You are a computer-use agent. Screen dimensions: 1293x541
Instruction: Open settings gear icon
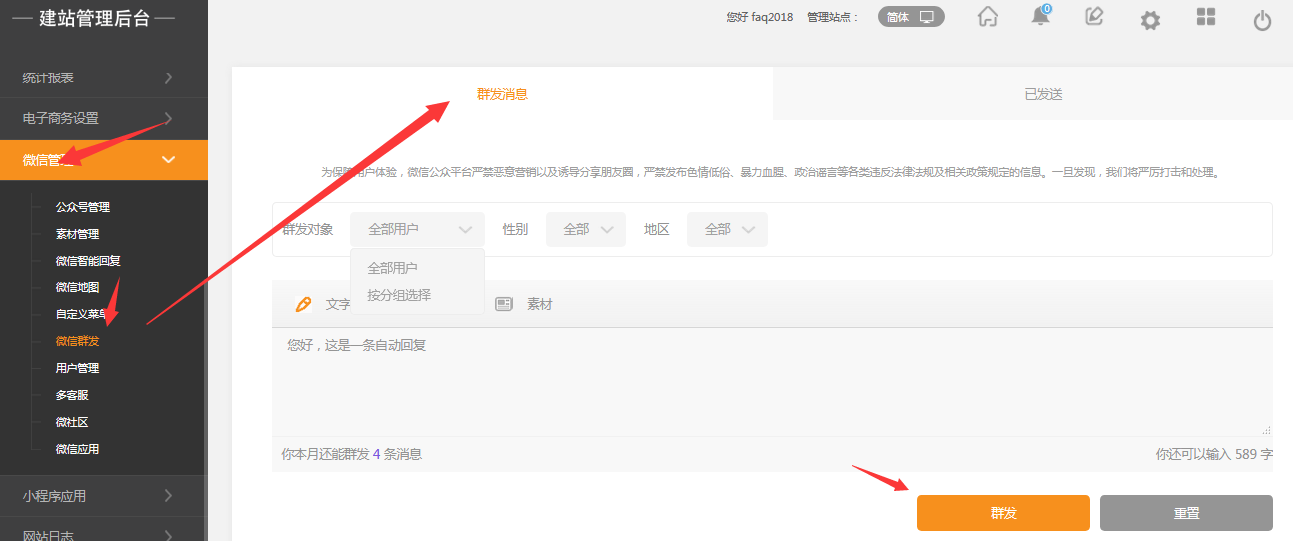point(1150,20)
